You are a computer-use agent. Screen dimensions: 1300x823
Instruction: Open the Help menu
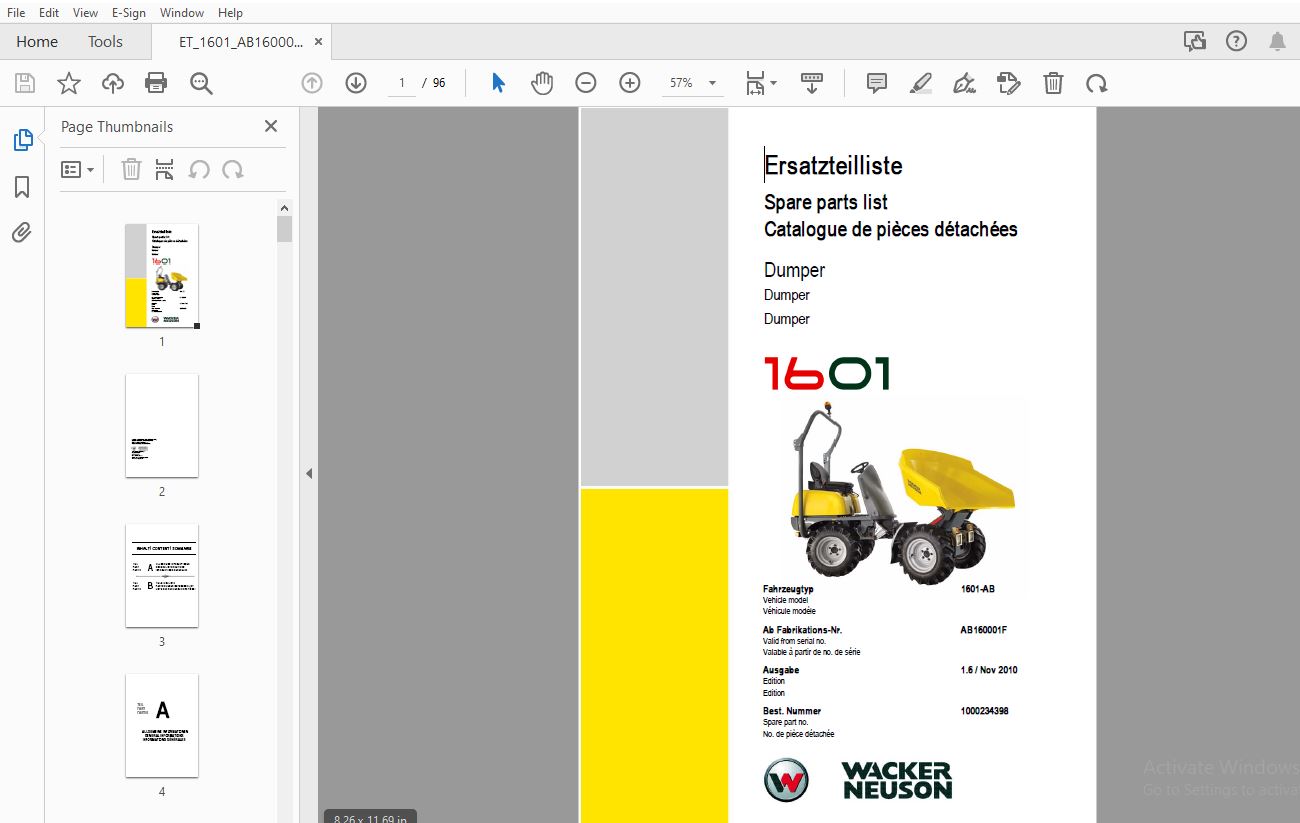pos(230,13)
